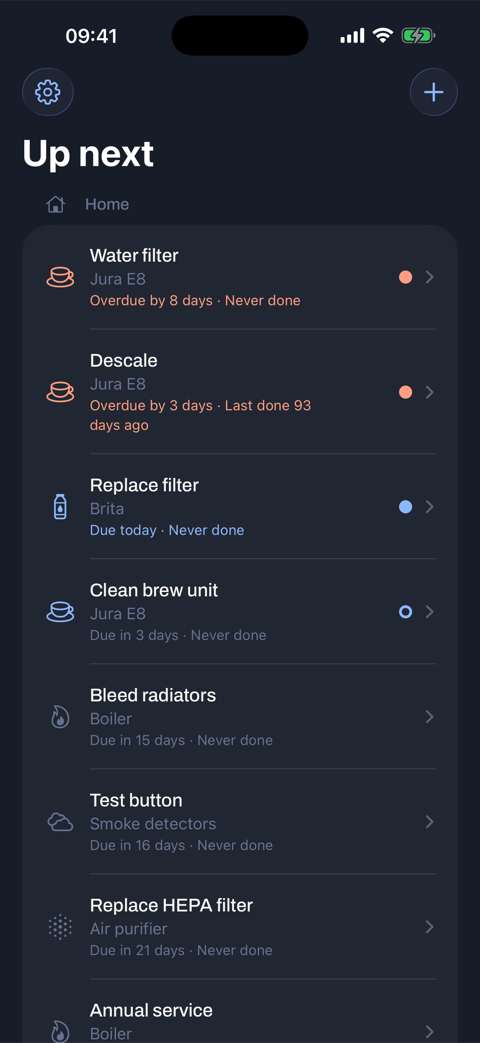The height and width of the screenshot is (1043, 480).
Task: Open Replace HEPA filter chevron arrow
Action: pos(429,927)
